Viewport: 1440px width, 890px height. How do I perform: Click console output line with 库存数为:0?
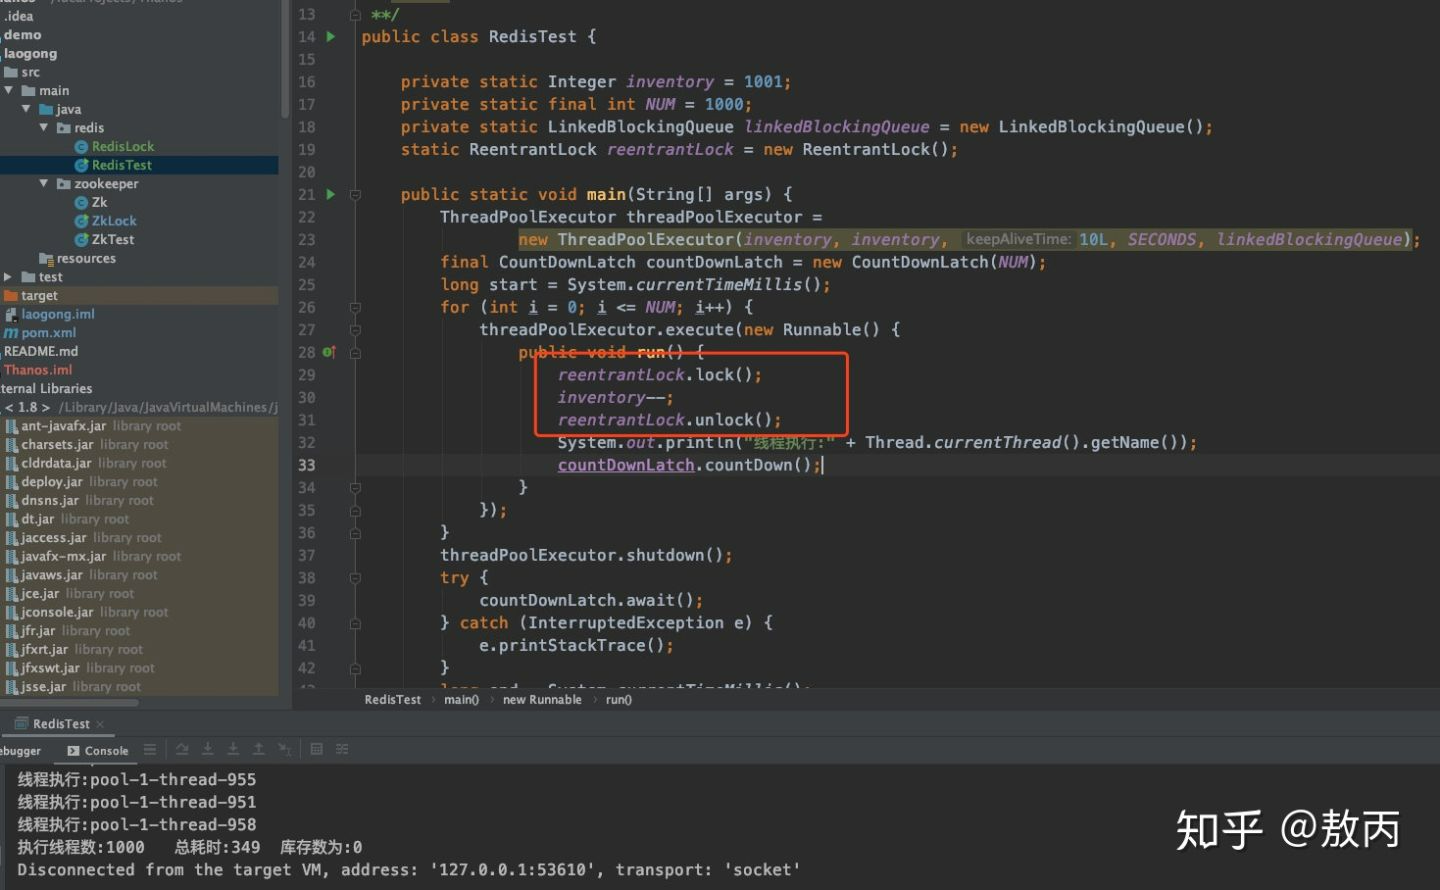tap(190, 848)
